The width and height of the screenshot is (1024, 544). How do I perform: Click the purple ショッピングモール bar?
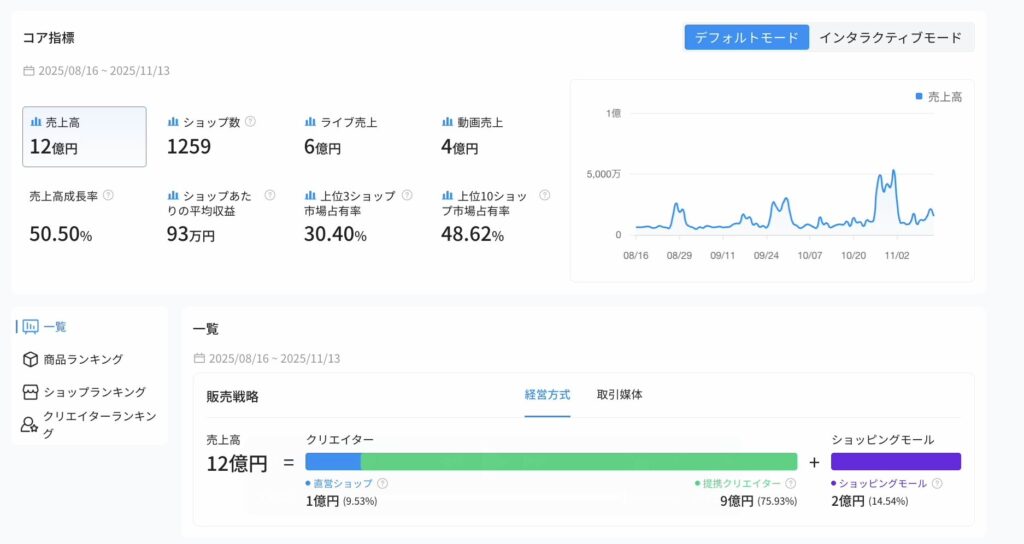(895, 461)
